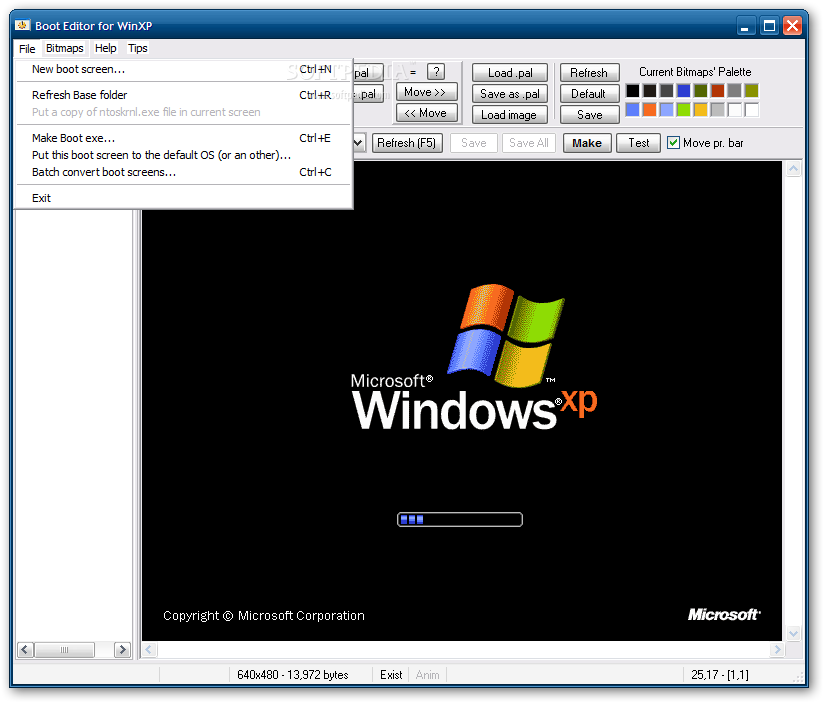Select the lime green palette swatch

(683, 110)
